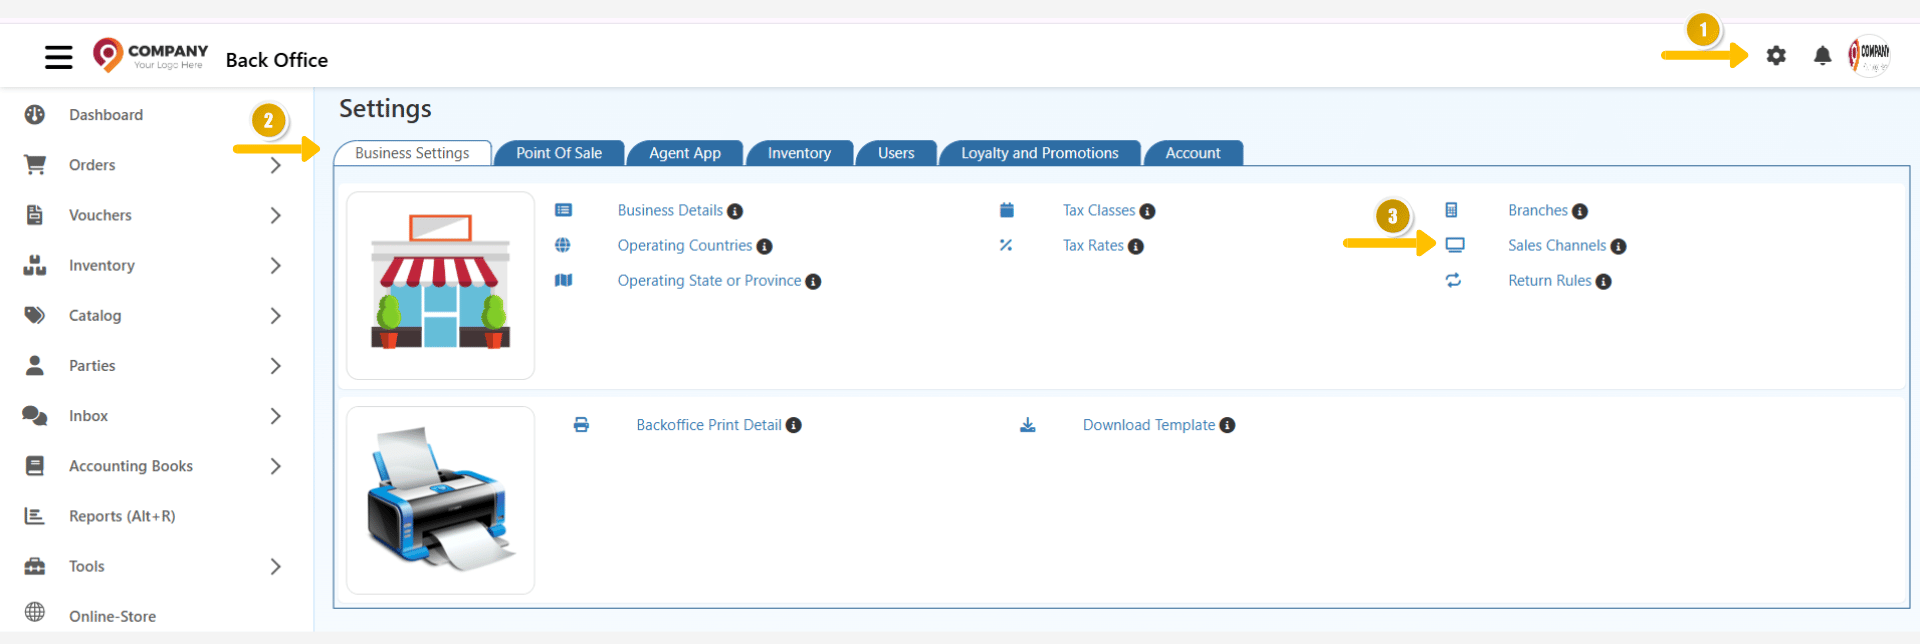Click the Branches building icon
The image size is (1920, 644).
(1452, 210)
